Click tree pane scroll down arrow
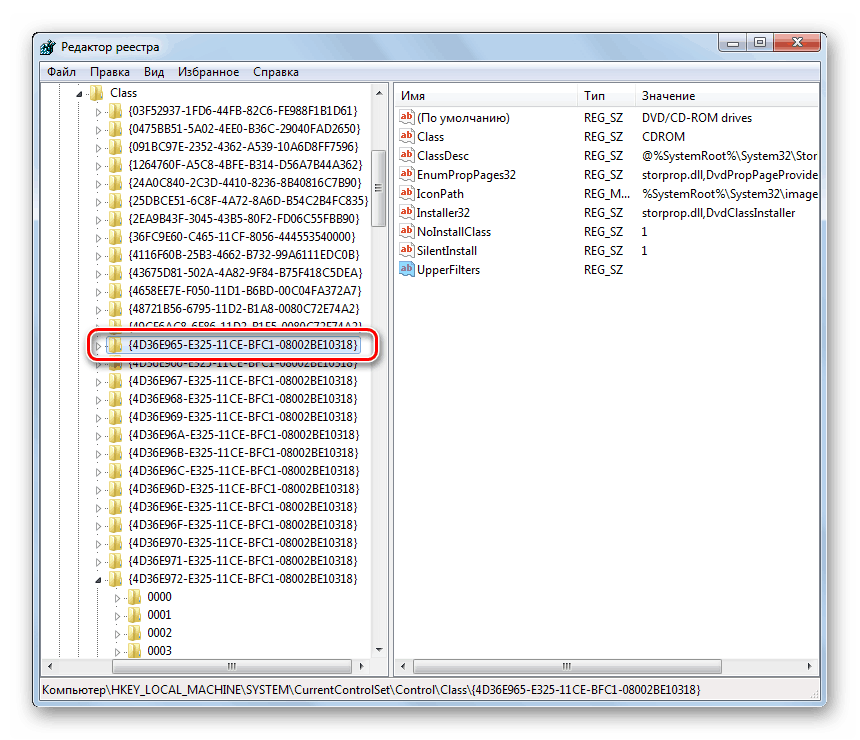Viewport: 860px width, 740px height. (x=379, y=650)
